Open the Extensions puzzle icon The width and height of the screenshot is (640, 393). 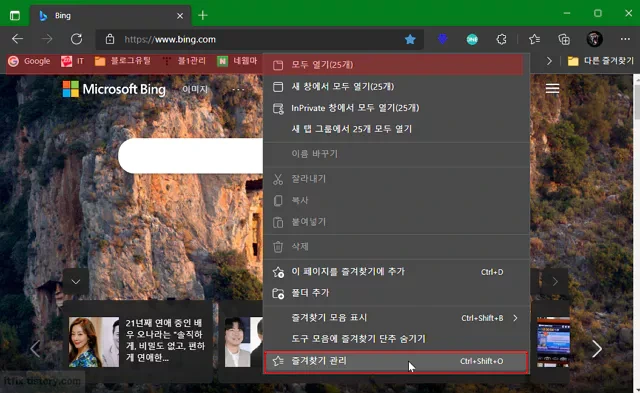tap(501, 39)
